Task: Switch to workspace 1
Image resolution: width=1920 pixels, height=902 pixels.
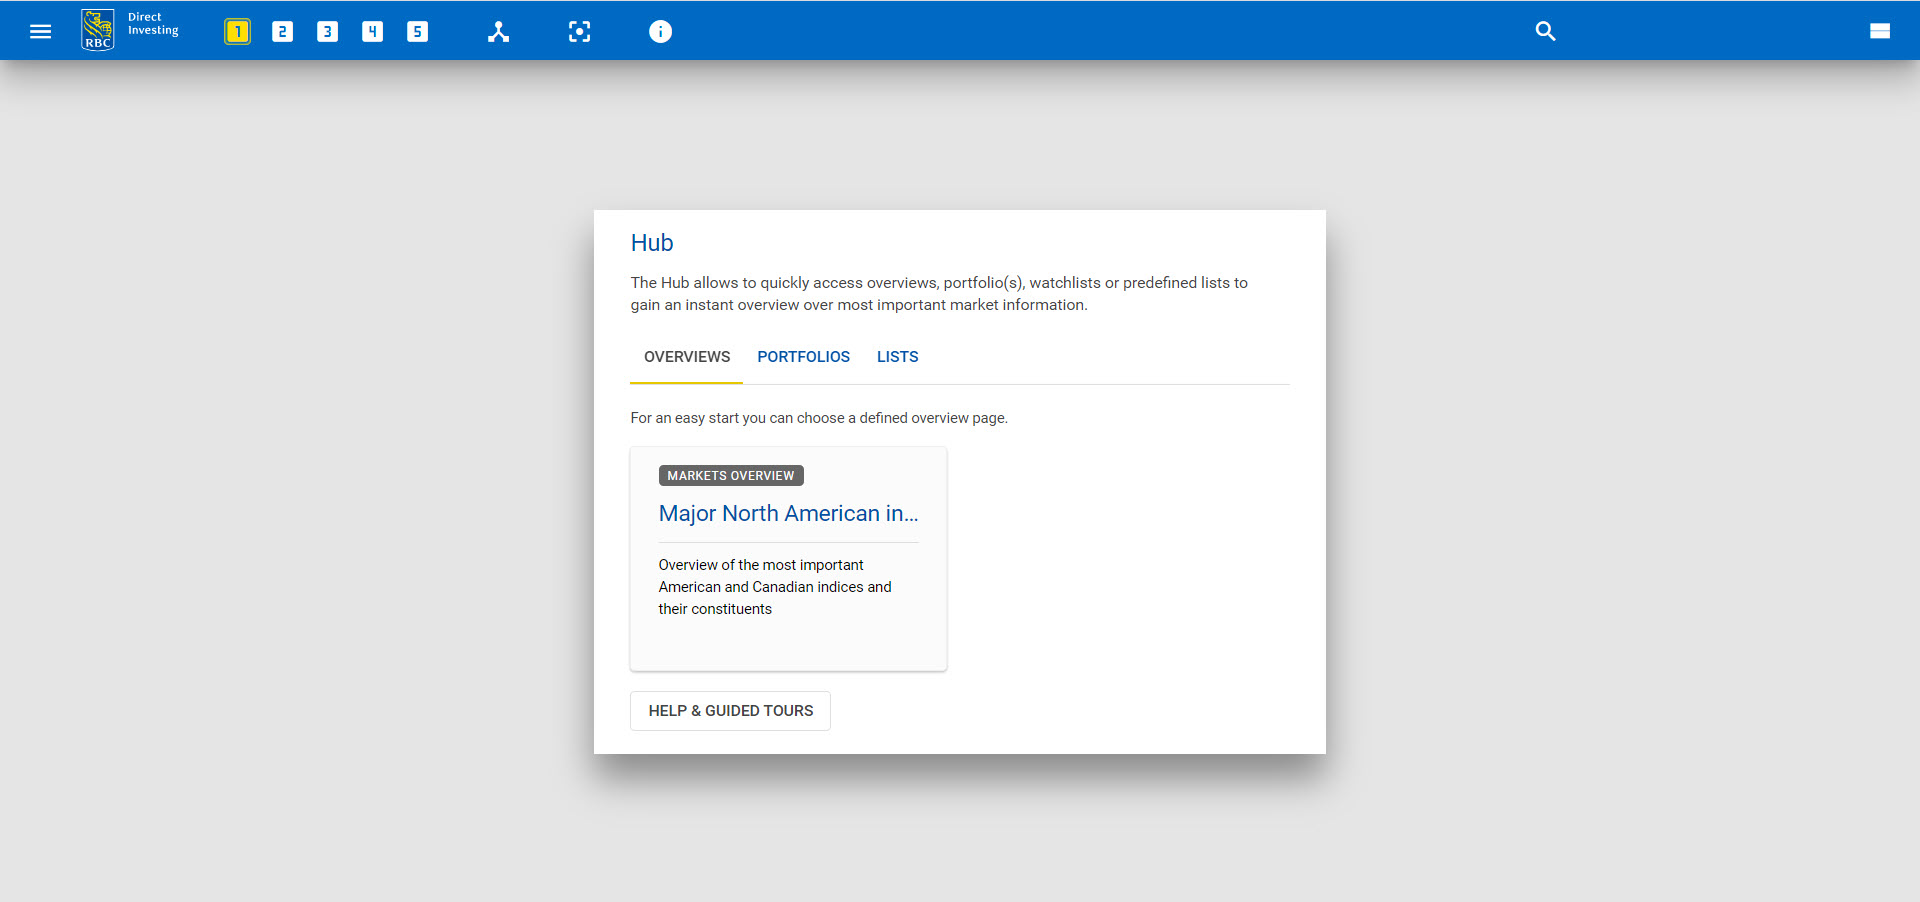Action: pyautogui.click(x=237, y=32)
